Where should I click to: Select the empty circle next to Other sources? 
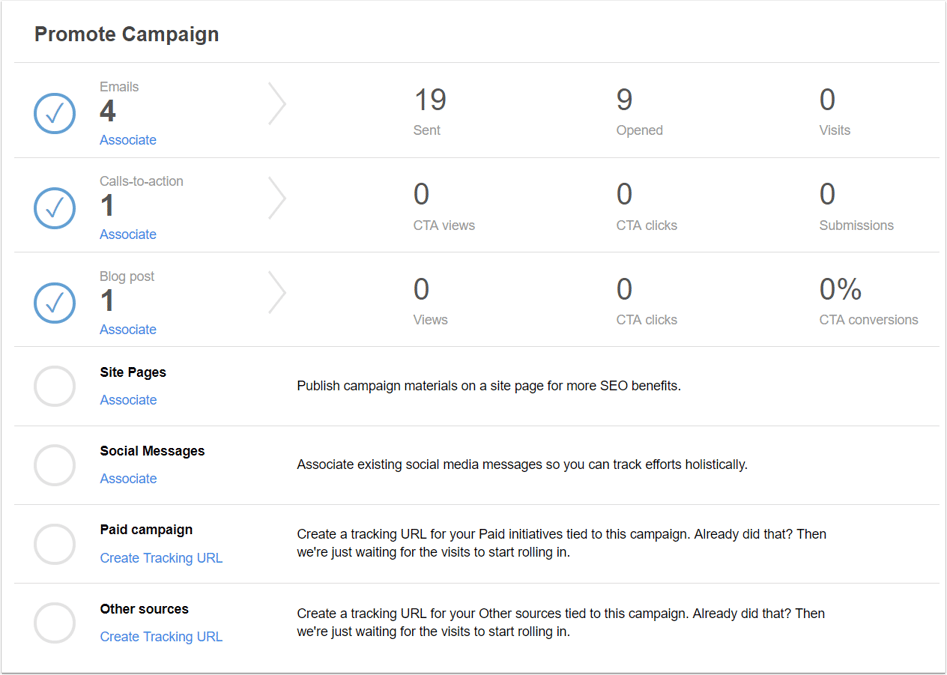click(x=54, y=622)
